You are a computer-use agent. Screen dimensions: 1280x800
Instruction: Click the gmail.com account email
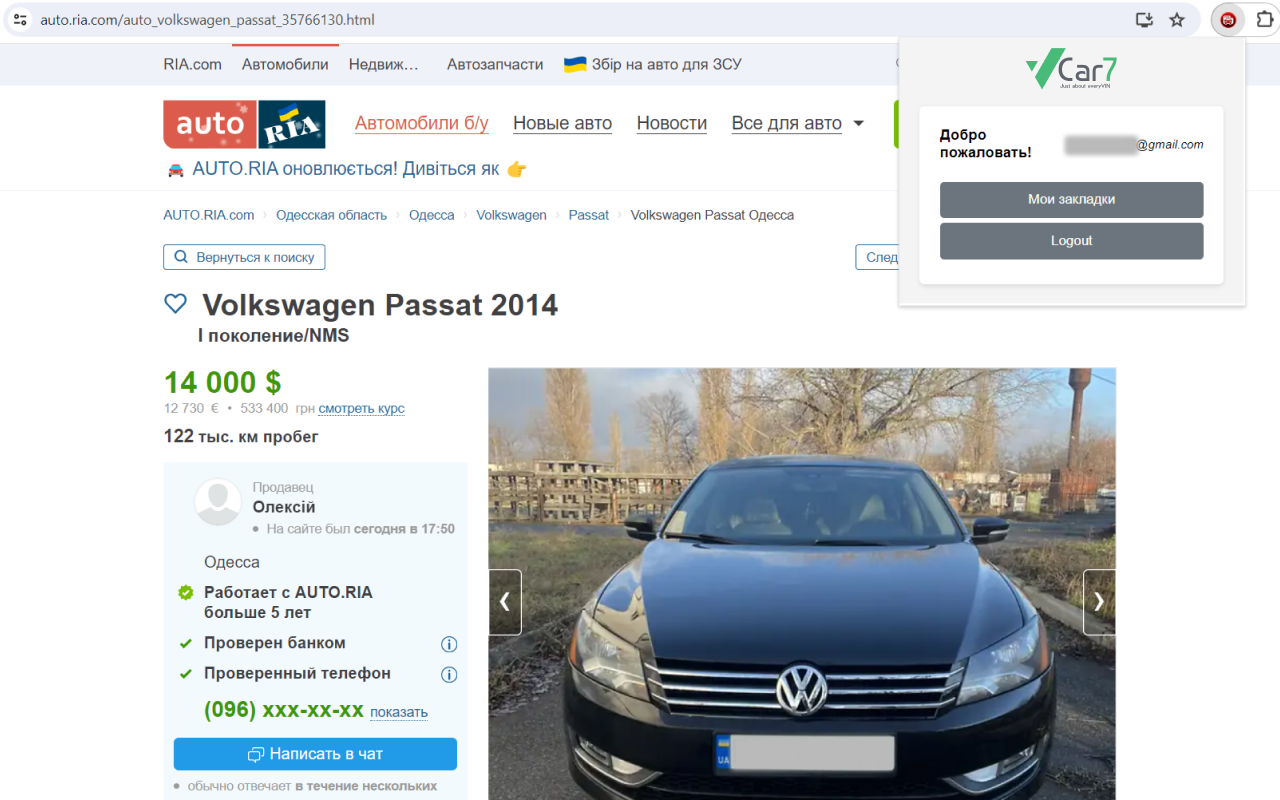(x=1134, y=145)
